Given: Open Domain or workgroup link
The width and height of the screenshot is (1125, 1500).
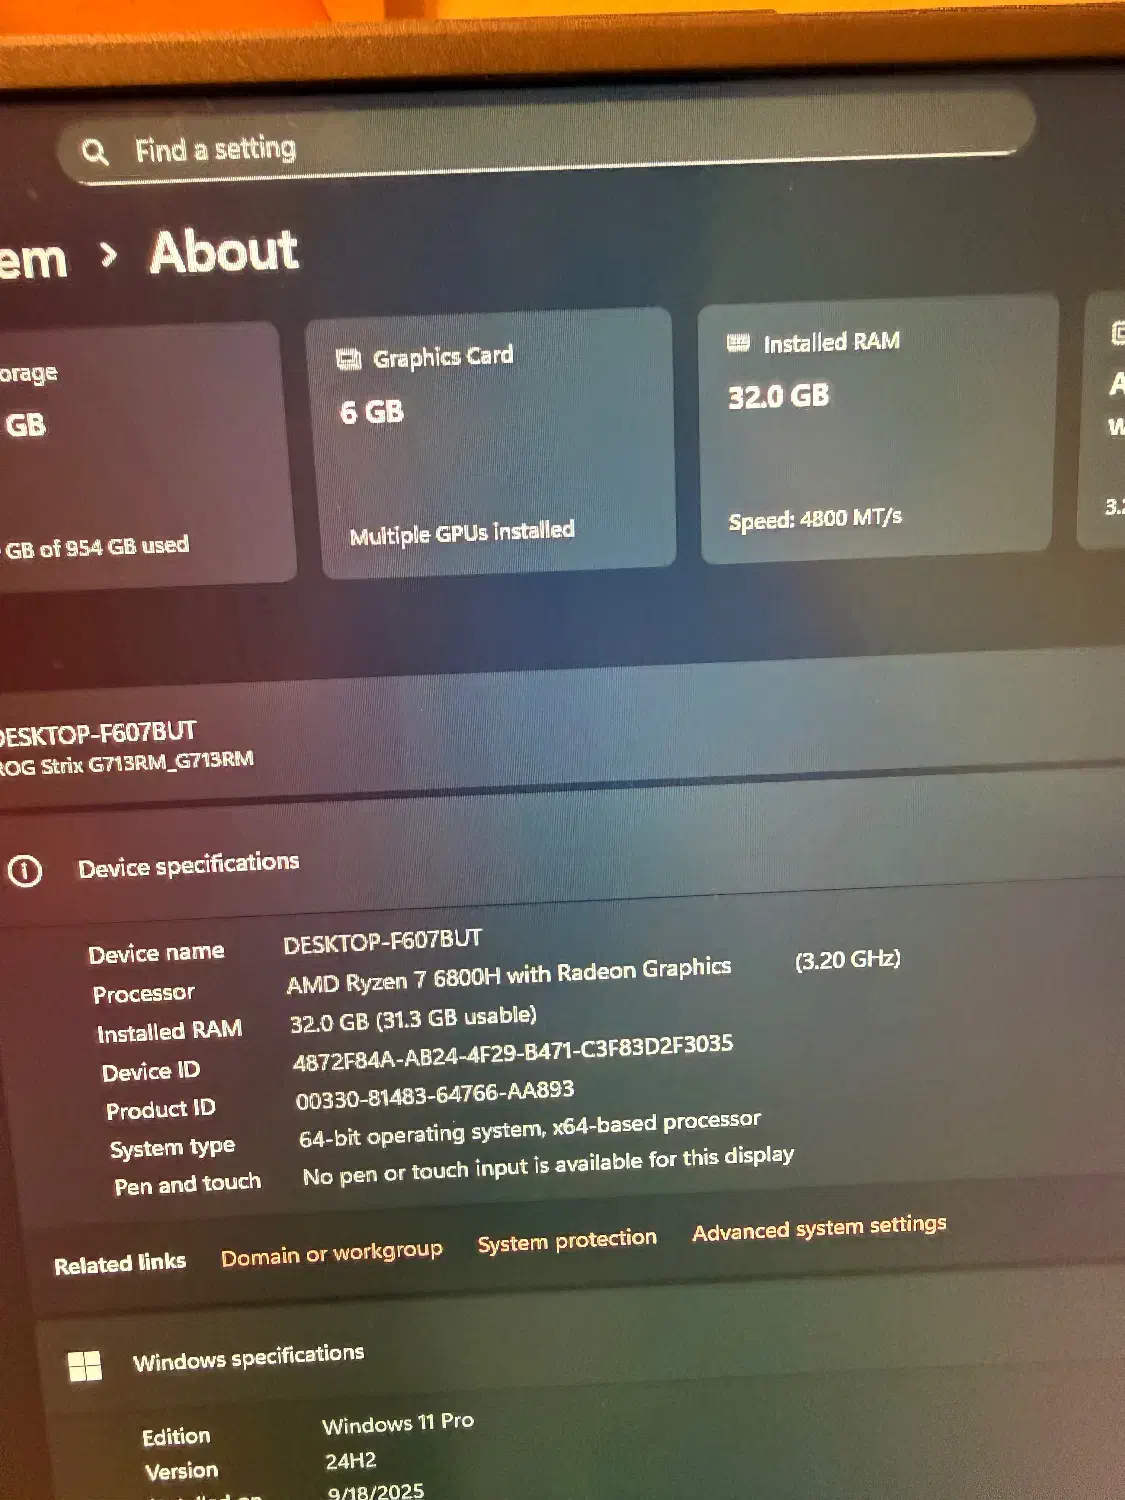Looking at the screenshot, I should (331, 1253).
